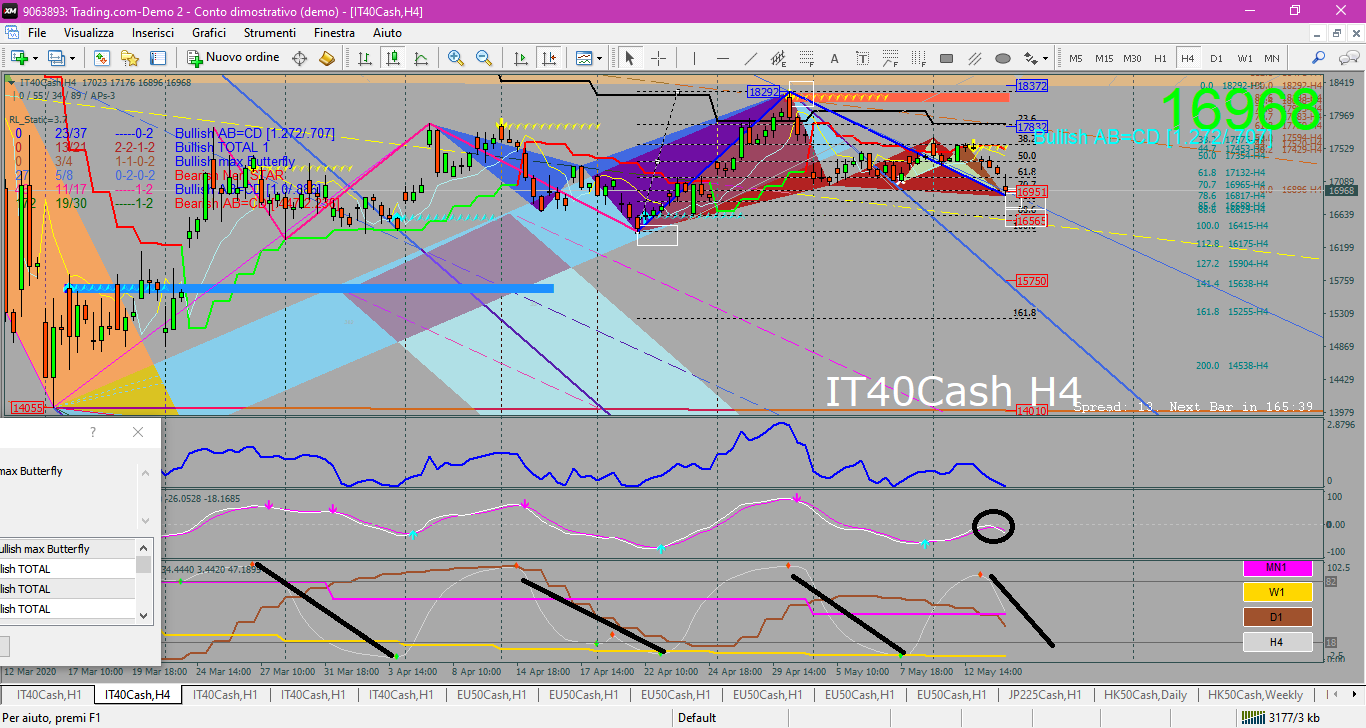Open the Navigator star-folder icon

pyautogui.click(x=129, y=58)
